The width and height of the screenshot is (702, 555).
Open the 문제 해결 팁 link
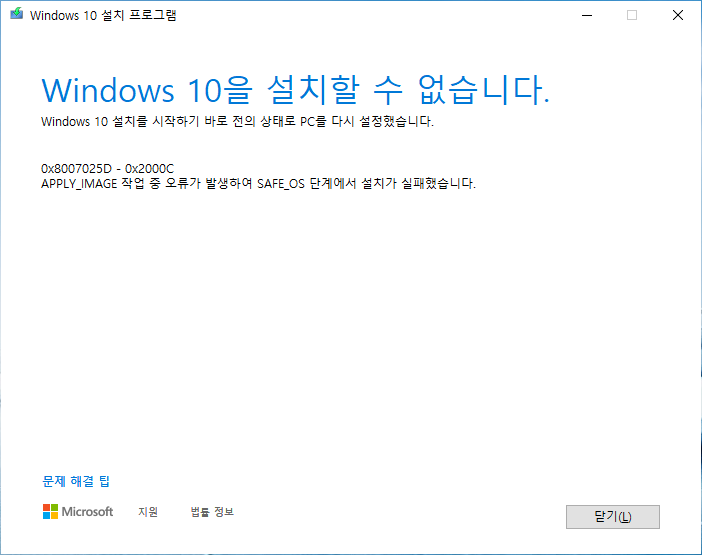[x=76, y=481]
